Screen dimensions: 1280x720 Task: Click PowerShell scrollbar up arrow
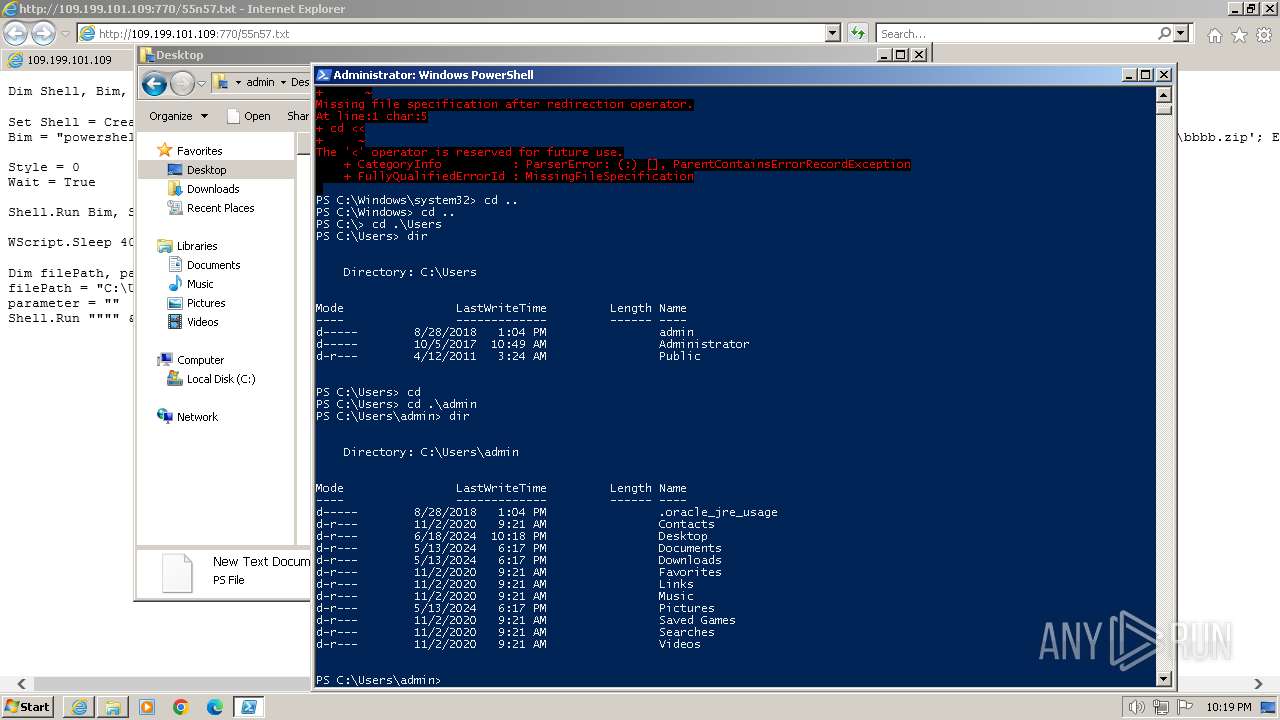click(x=1163, y=95)
